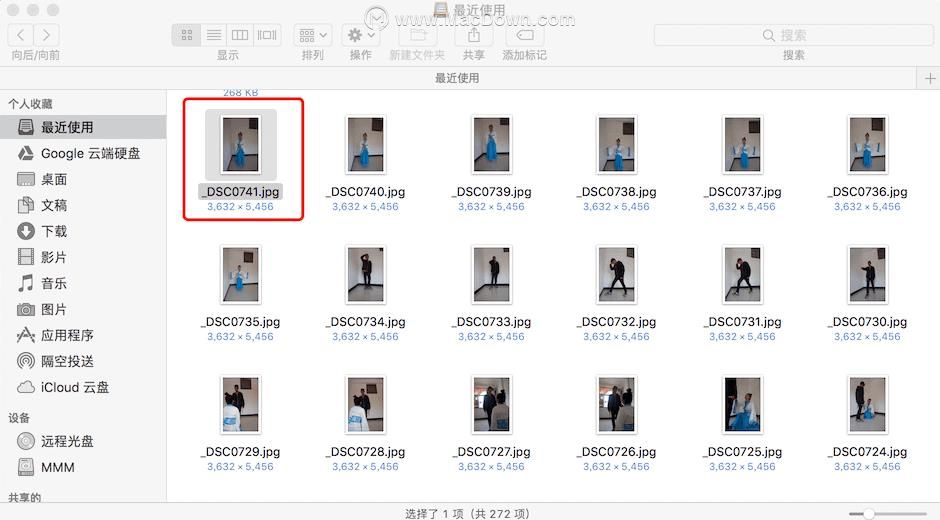Click the _DSC0726.jpg file name
The width and height of the screenshot is (940, 520).
(617, 452)
